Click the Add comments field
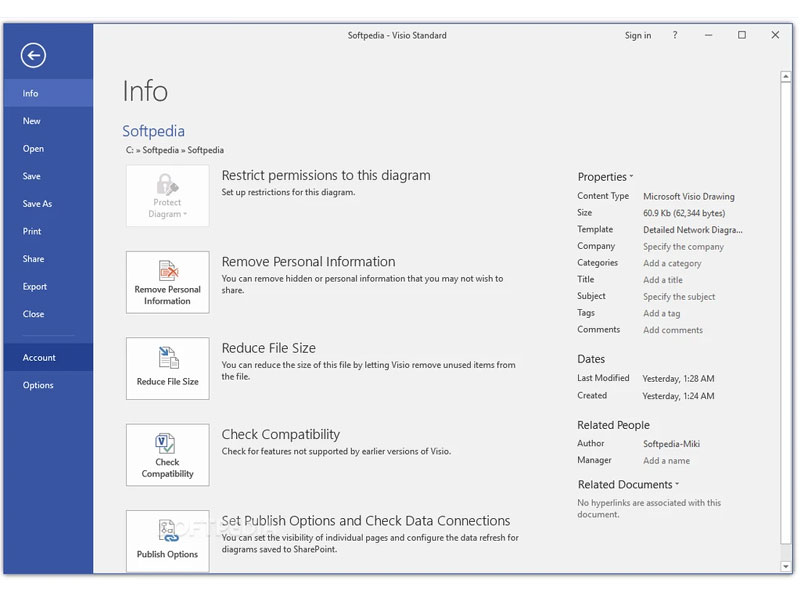This screenshot has width=800, height=600. [x=672, y=330]
